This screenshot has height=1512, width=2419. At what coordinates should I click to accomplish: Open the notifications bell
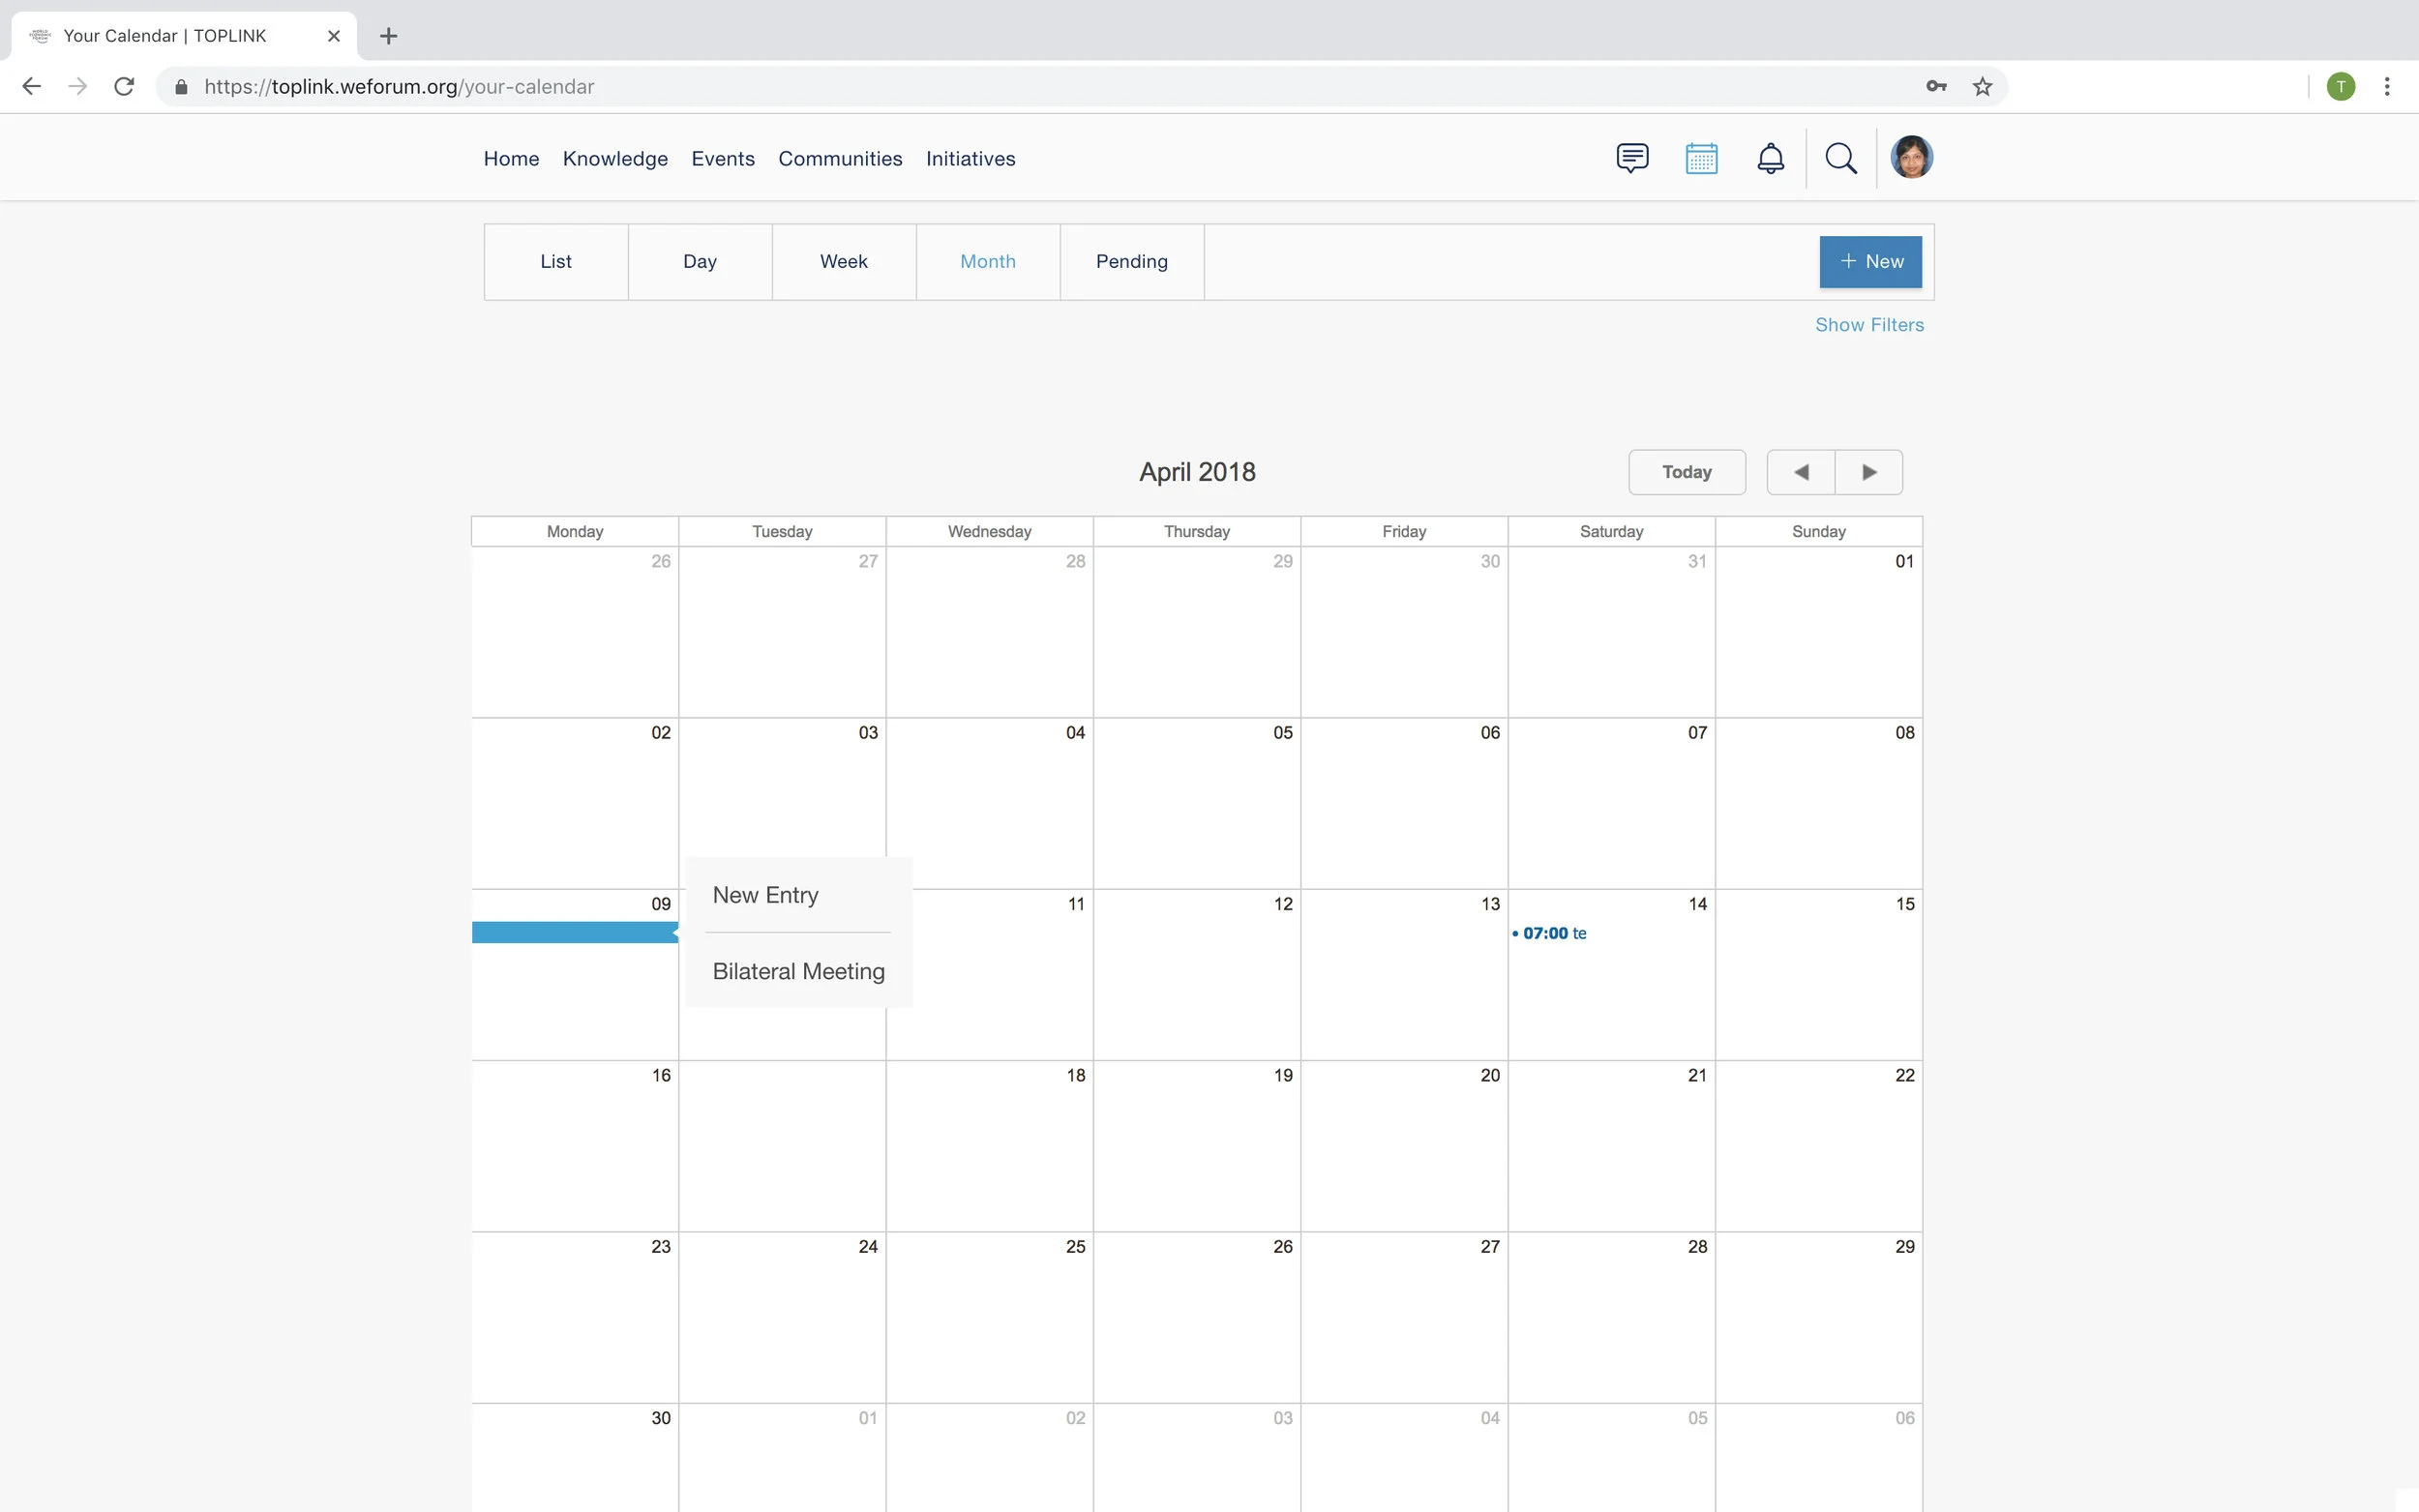(x=1770, y=158)
